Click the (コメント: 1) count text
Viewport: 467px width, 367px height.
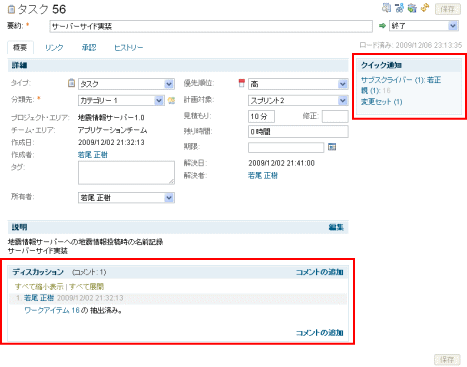click(x=89, y=272)
